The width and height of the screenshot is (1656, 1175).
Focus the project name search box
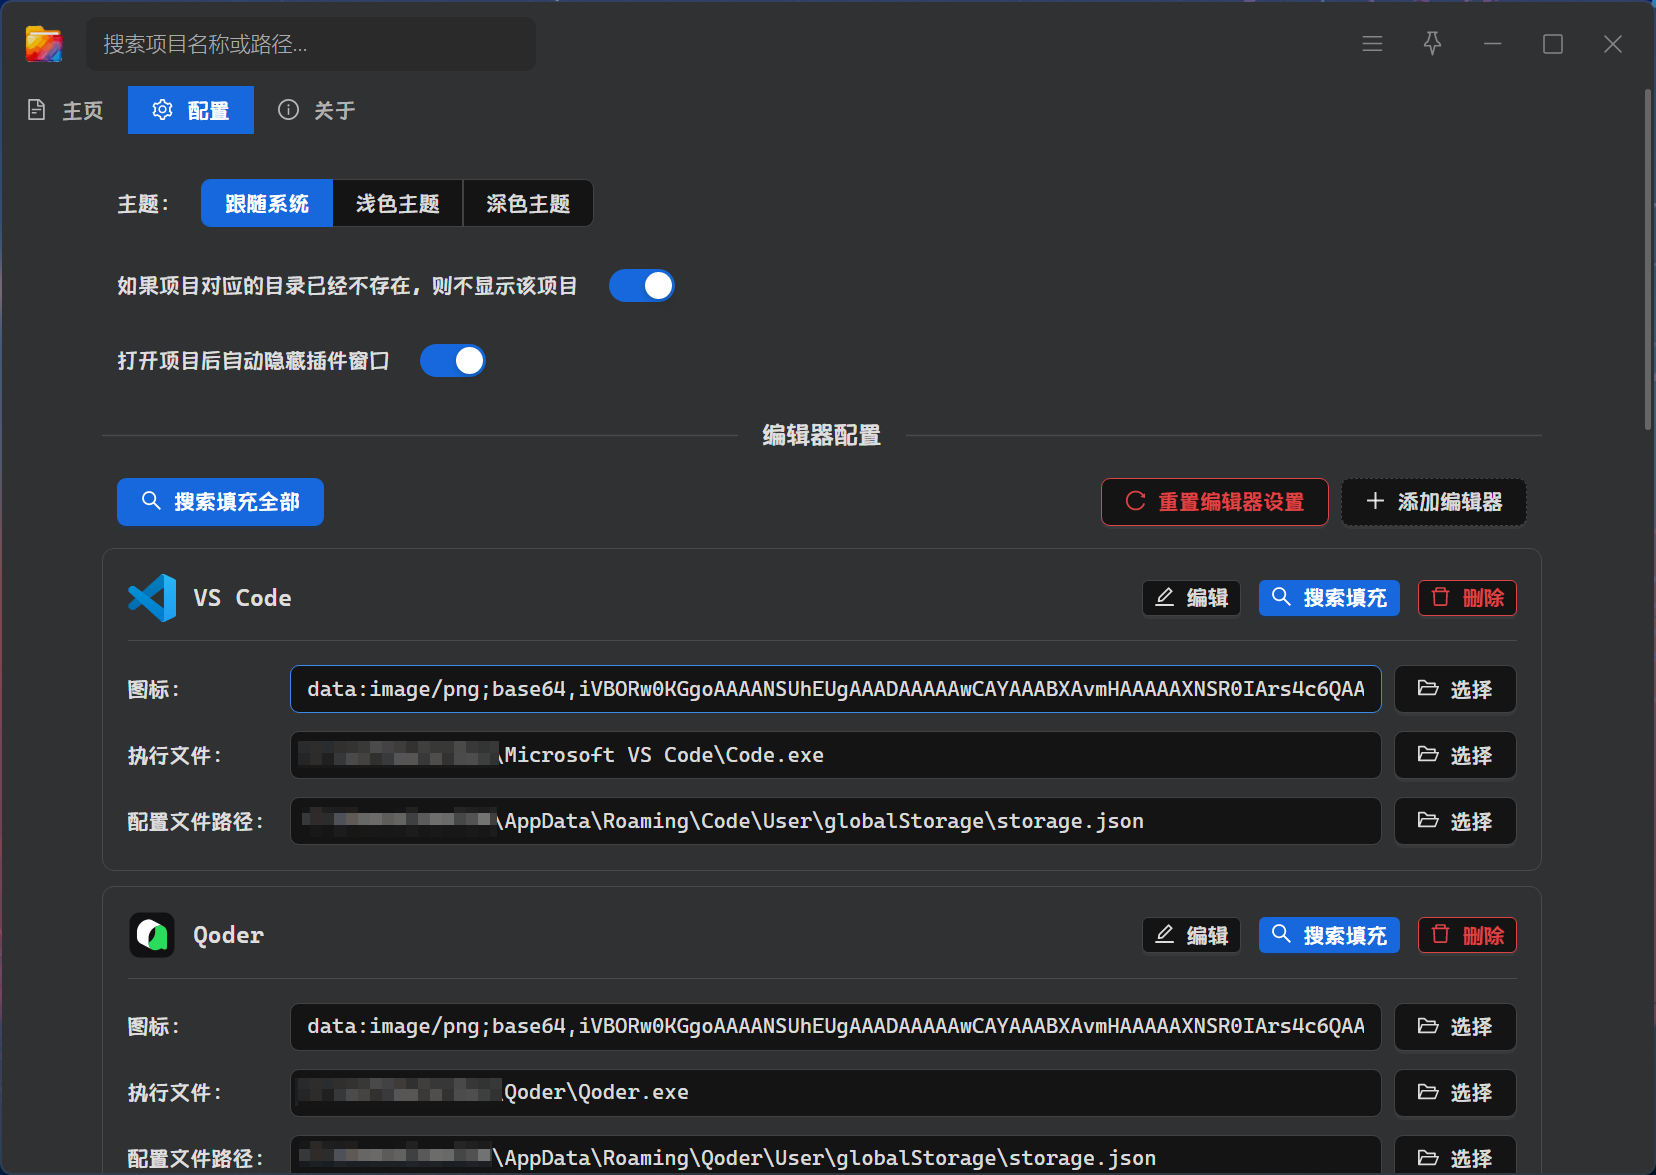click(311, 44)
